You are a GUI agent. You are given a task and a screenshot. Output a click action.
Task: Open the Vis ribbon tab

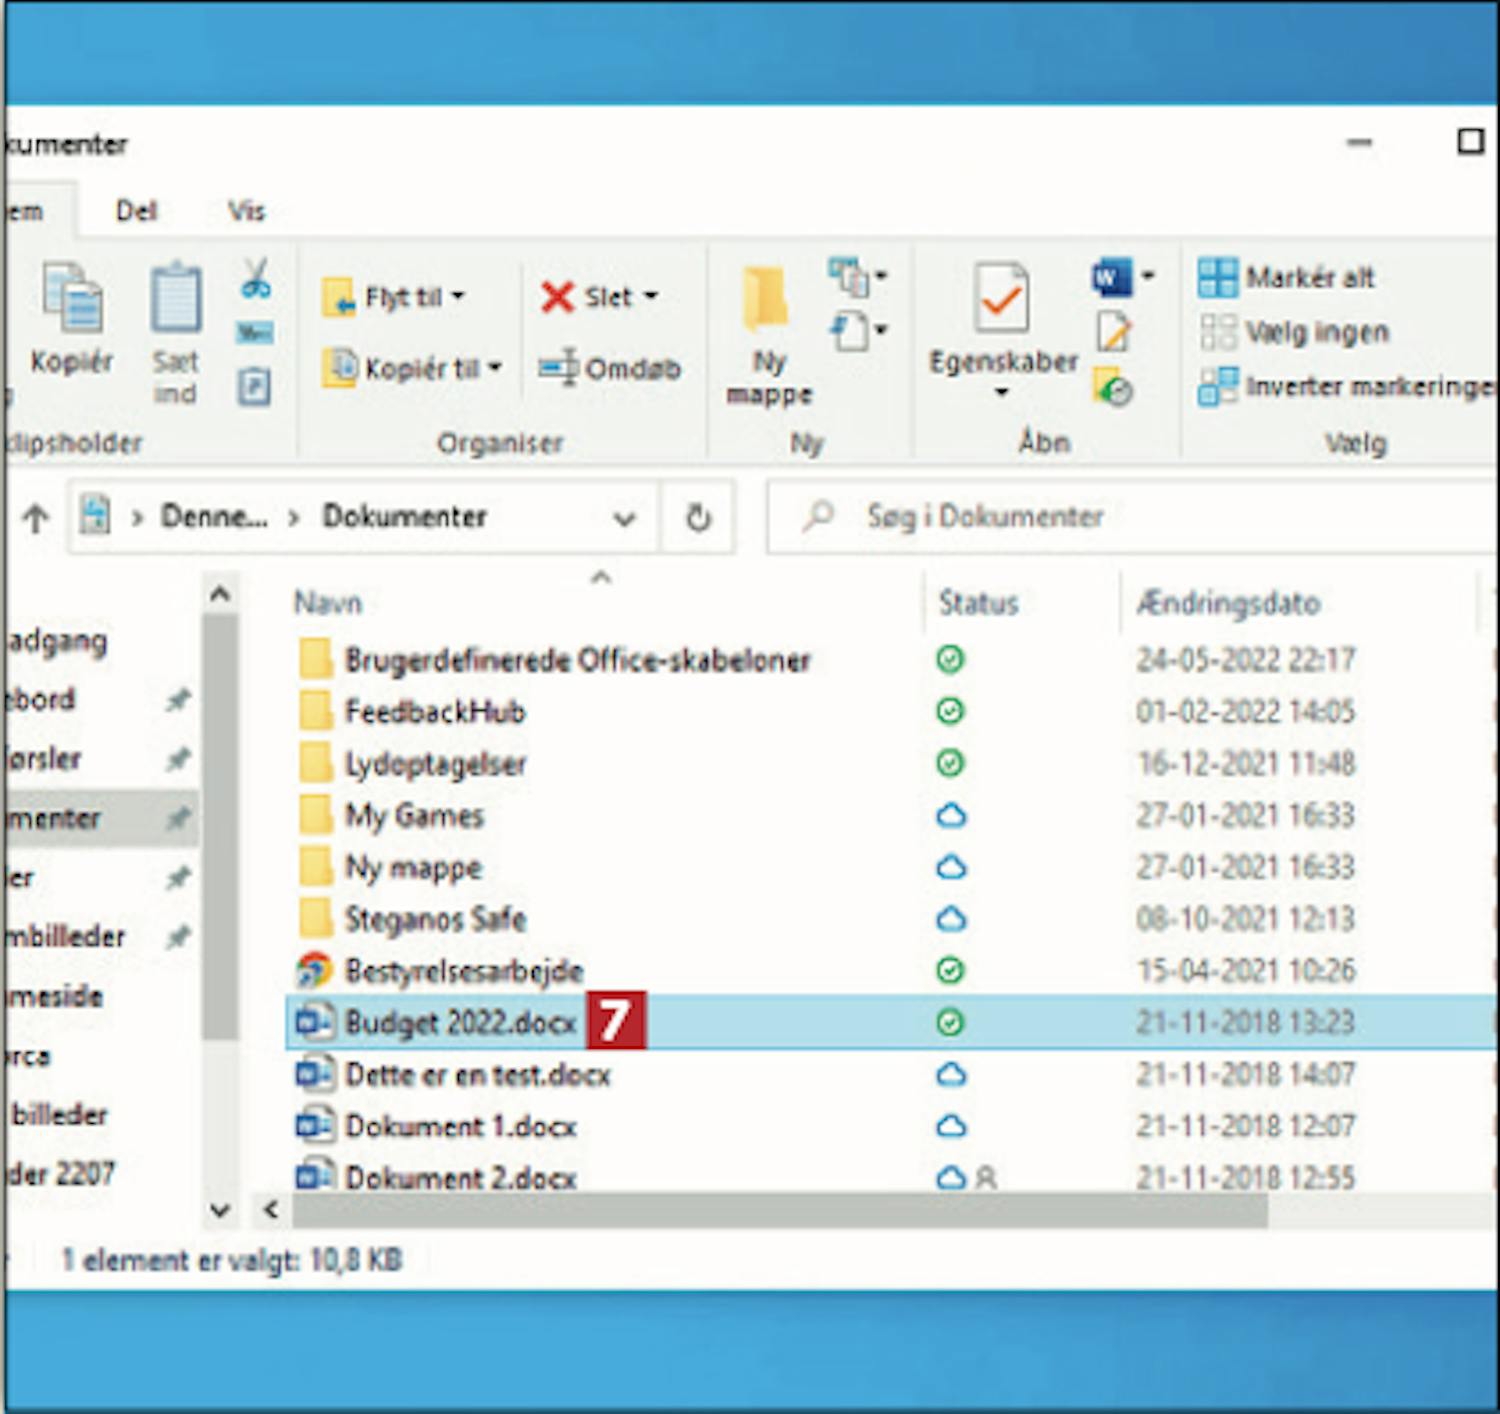tap(246, 211)
